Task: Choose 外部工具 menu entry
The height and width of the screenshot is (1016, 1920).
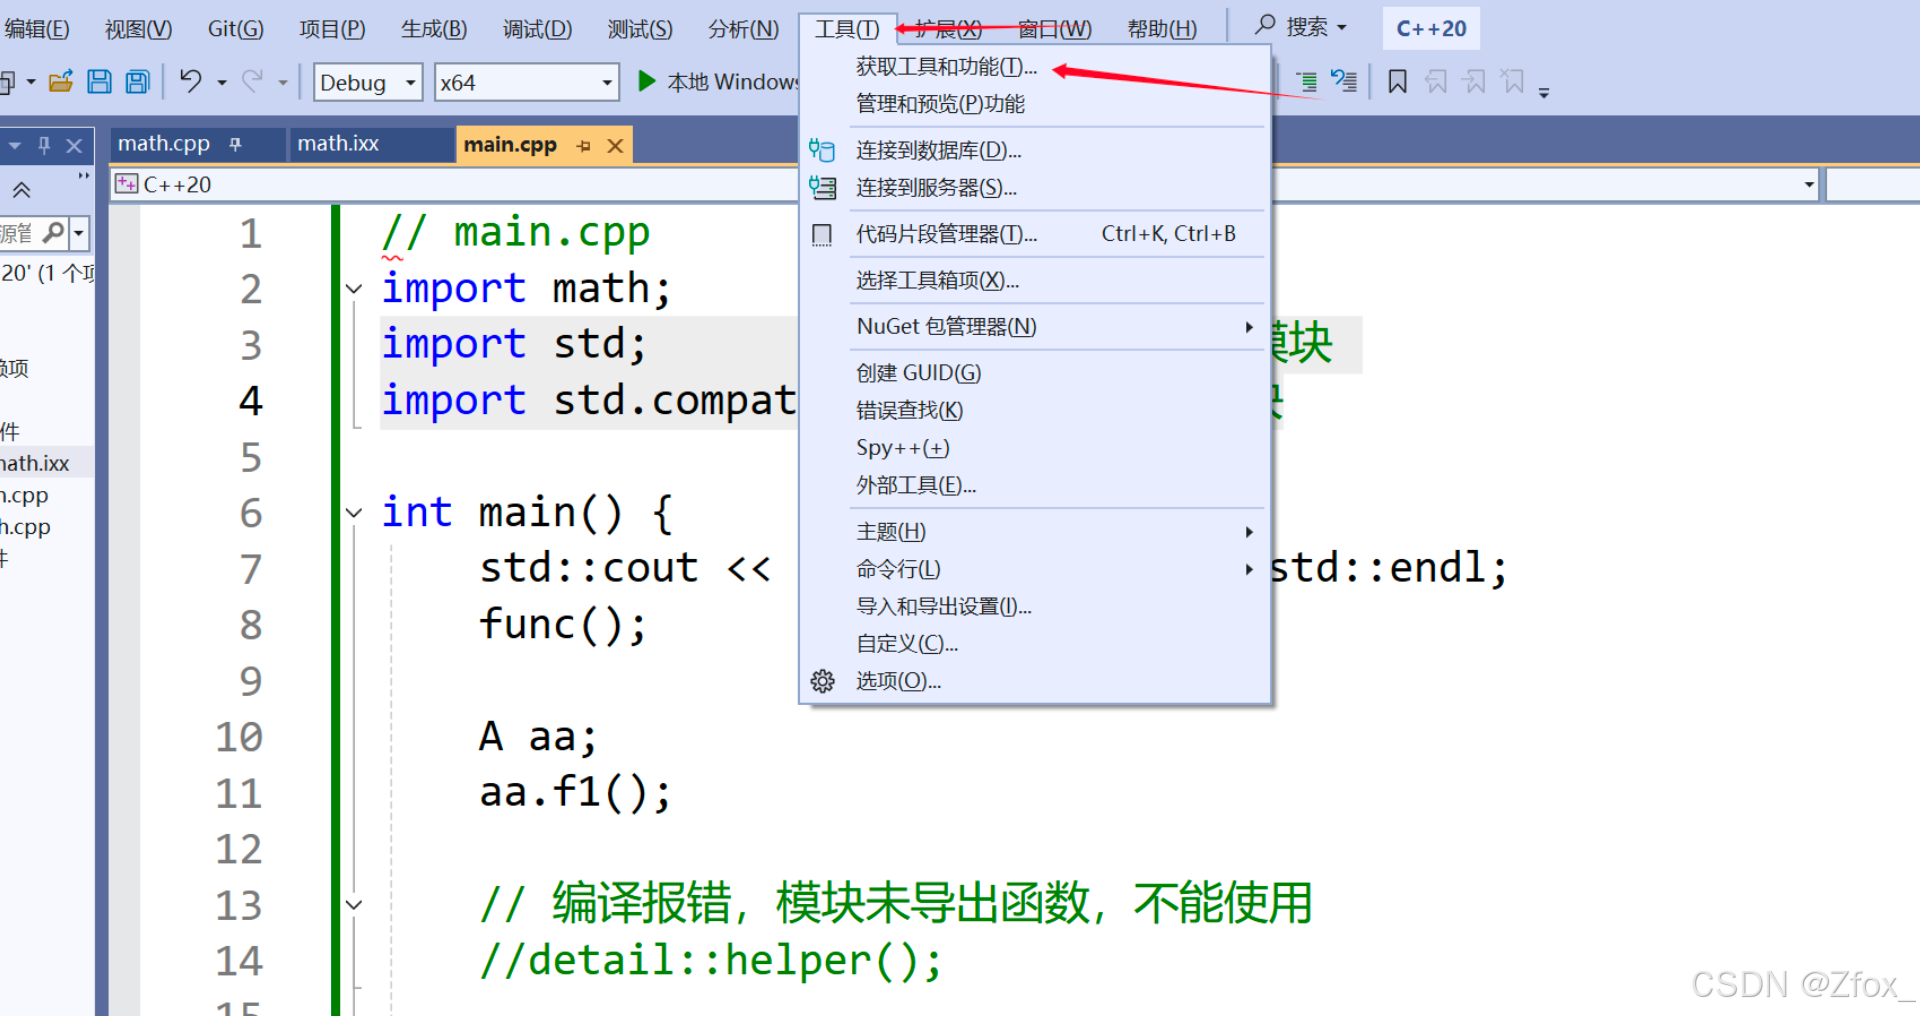Action: 1035,485
